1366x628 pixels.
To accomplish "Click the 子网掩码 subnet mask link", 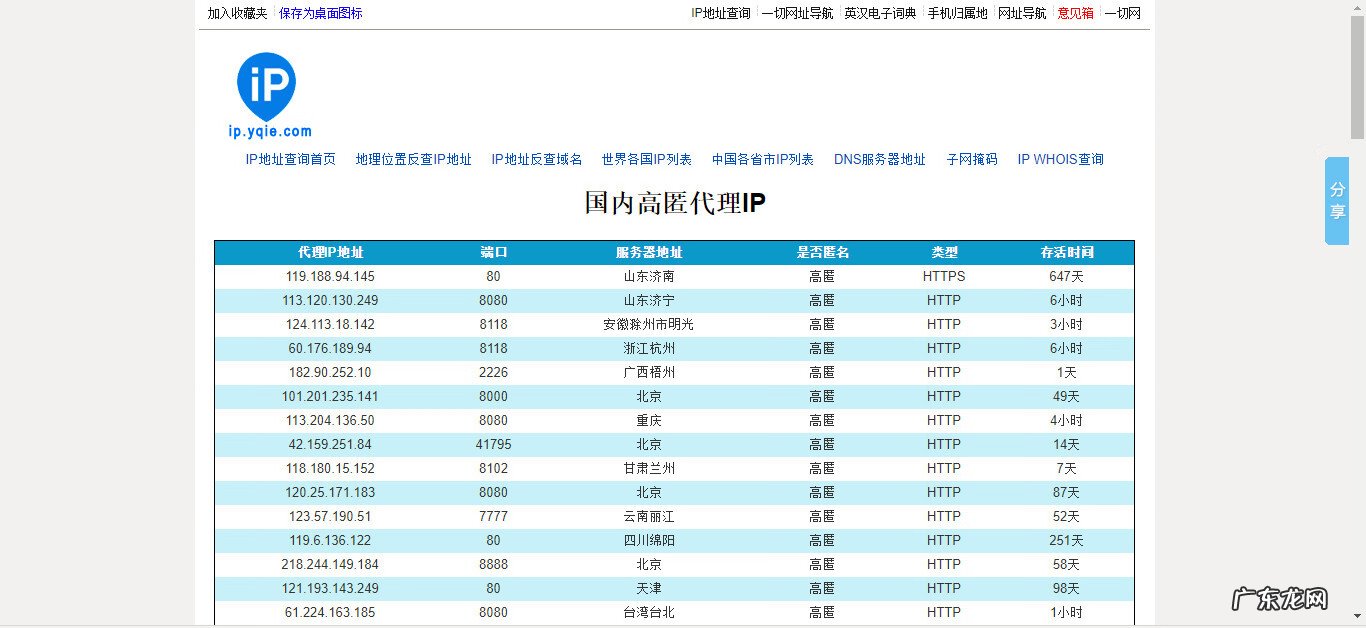I will (973, 159).
